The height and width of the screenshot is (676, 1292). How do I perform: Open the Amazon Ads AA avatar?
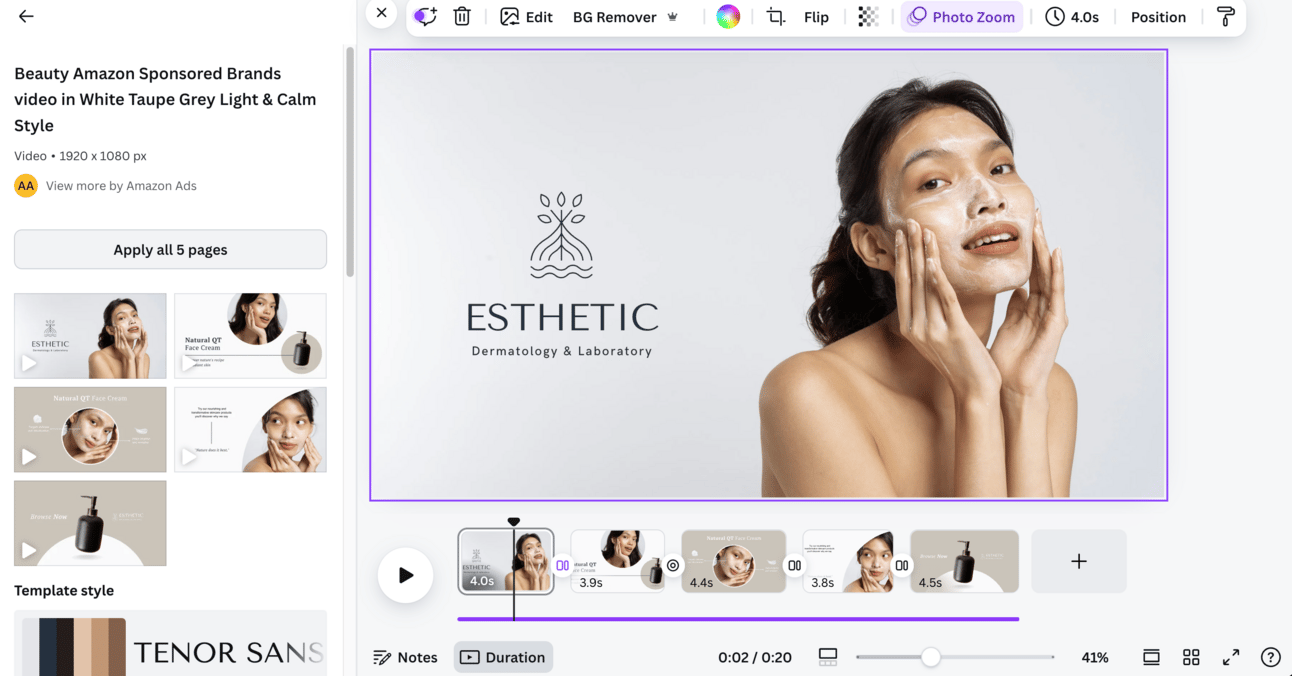click(x=26, y=186)
